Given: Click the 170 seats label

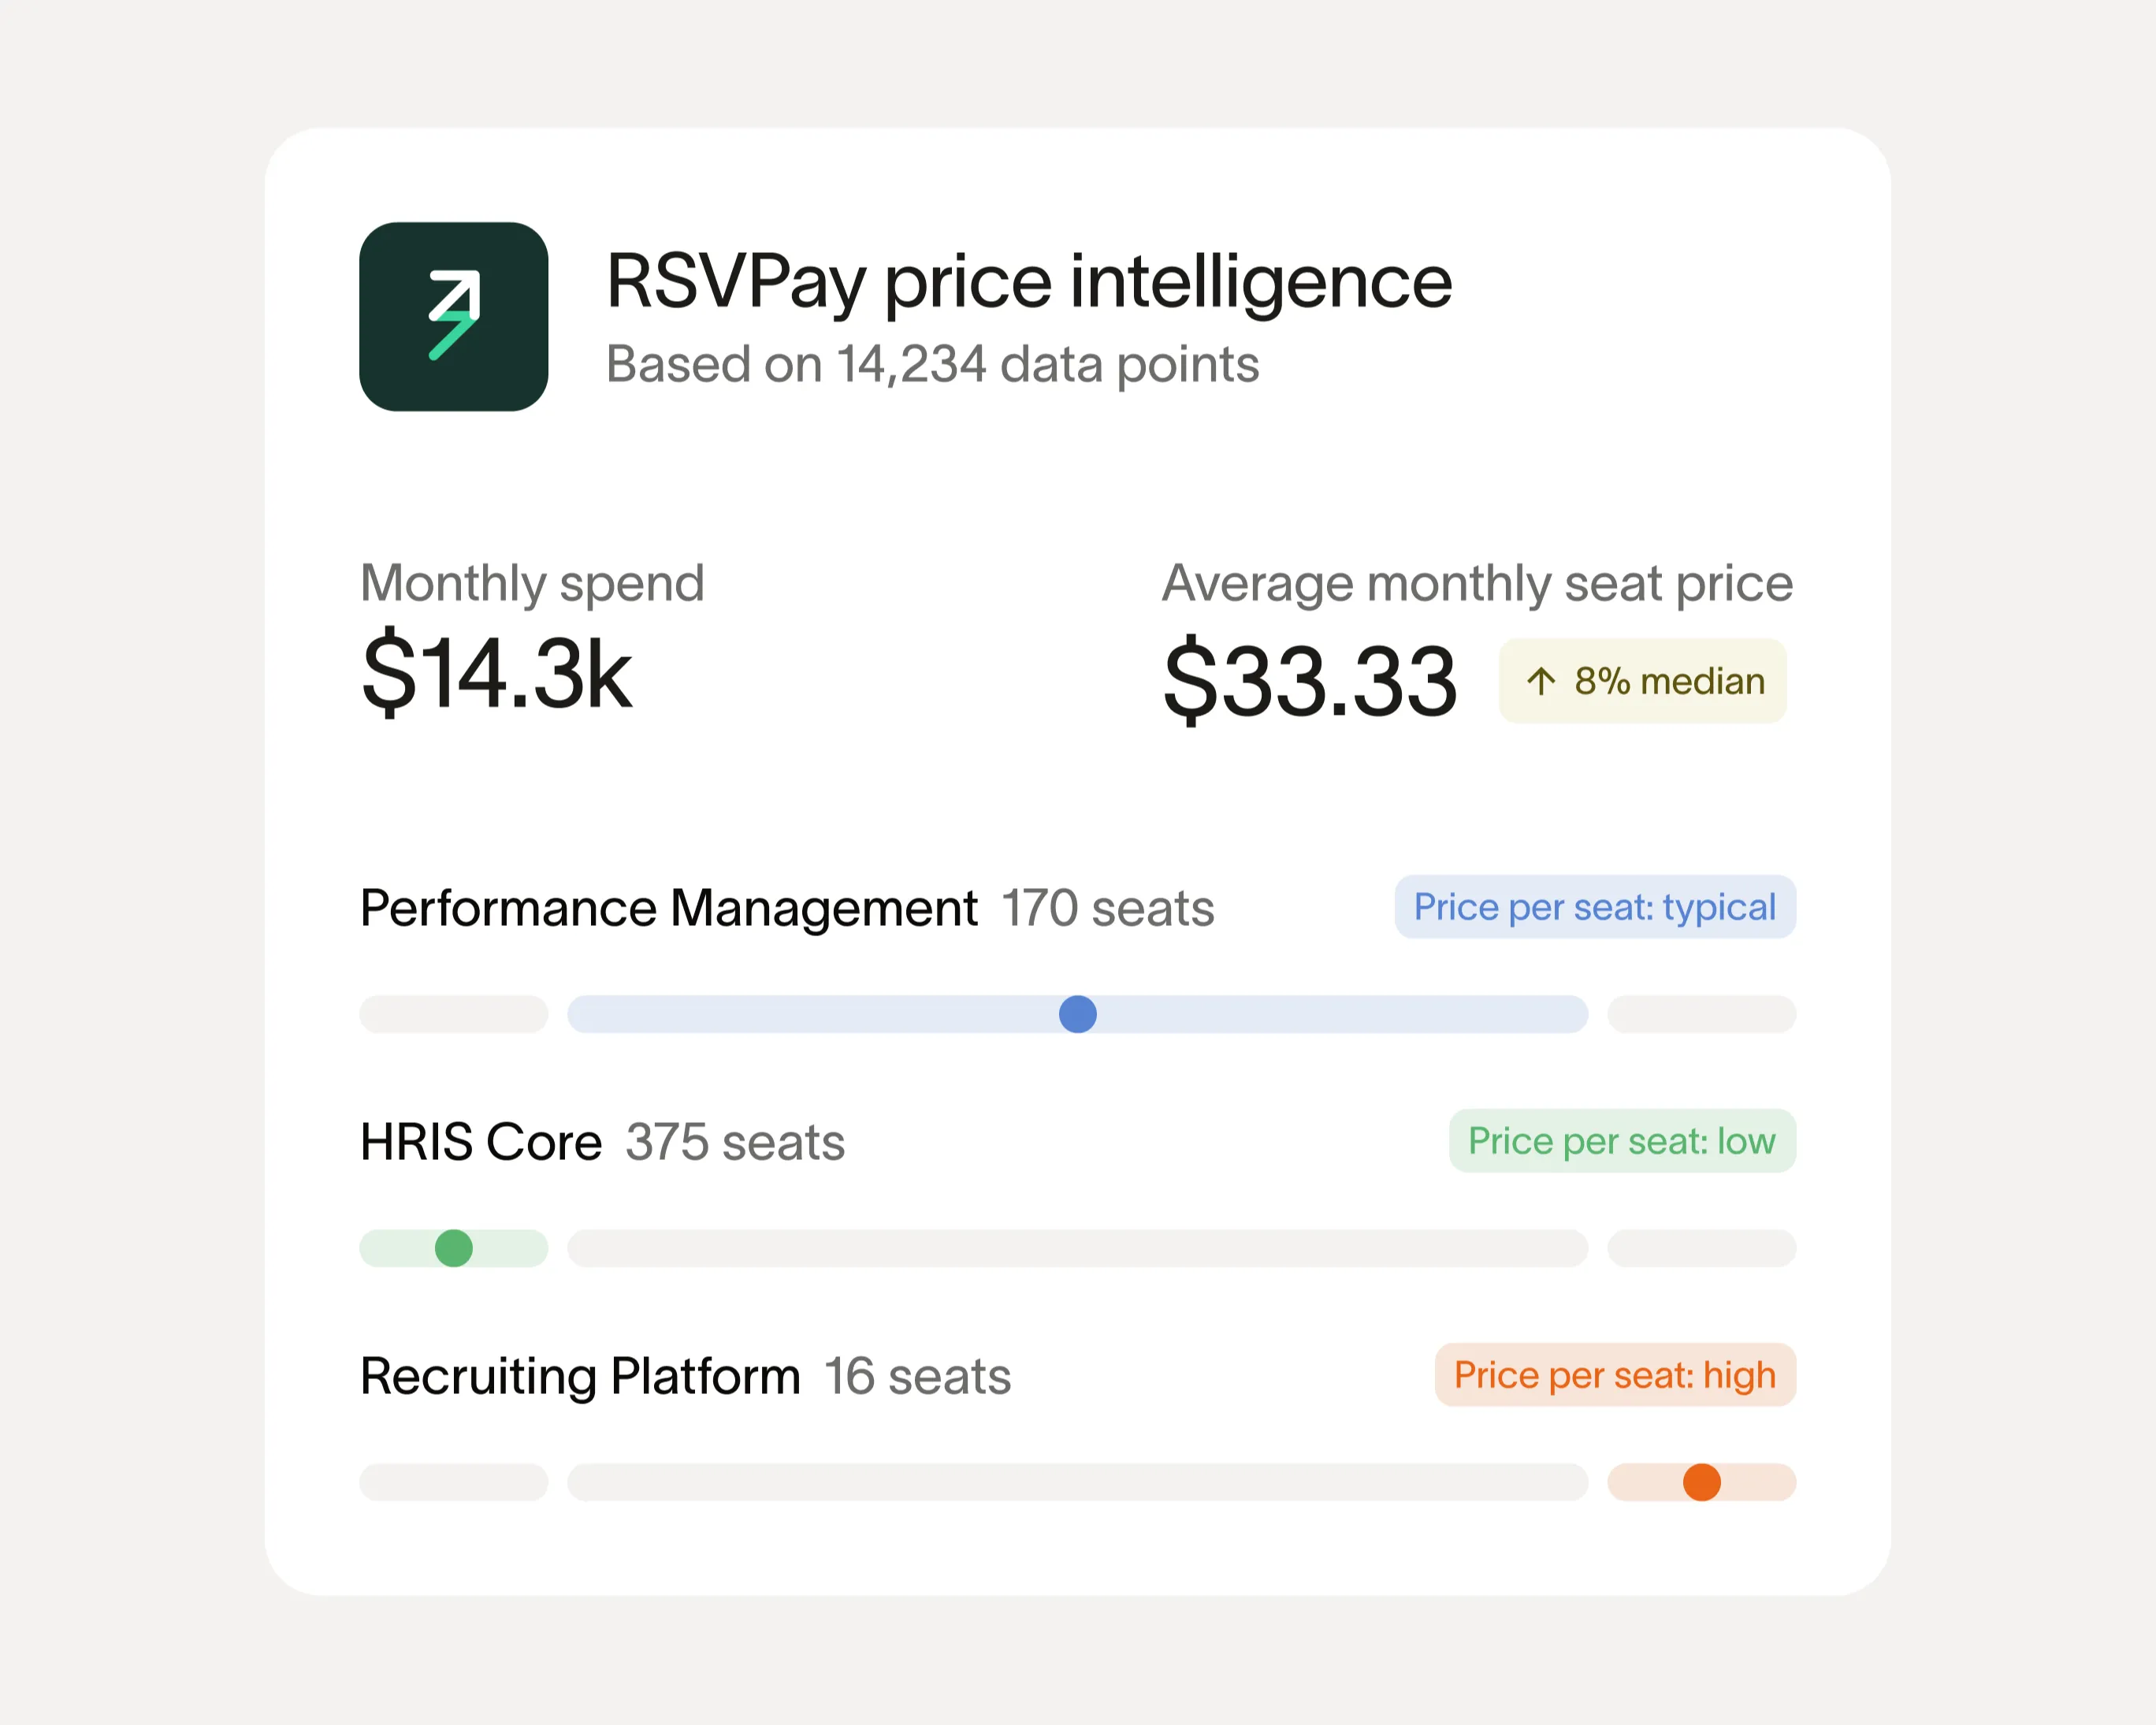Looking at the screenshot, I should (x=1108, y=908).
